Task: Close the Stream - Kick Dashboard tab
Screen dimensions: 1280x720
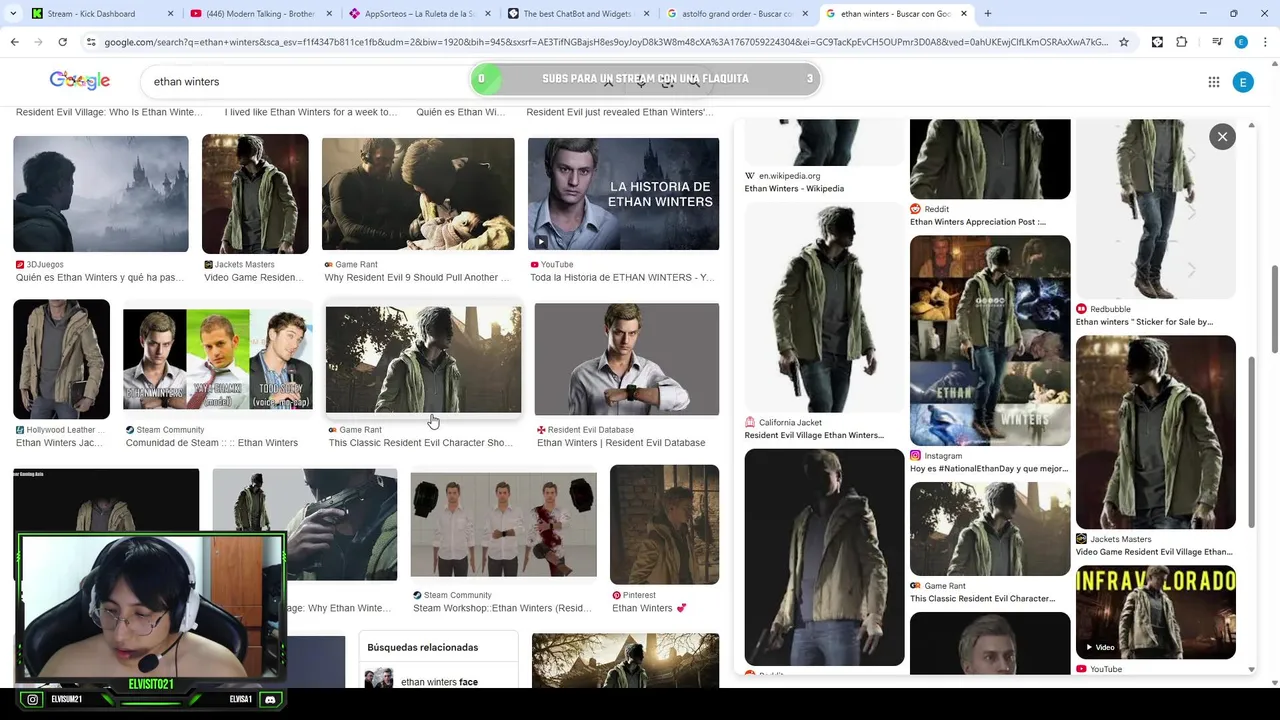Action: coord(170,14)
